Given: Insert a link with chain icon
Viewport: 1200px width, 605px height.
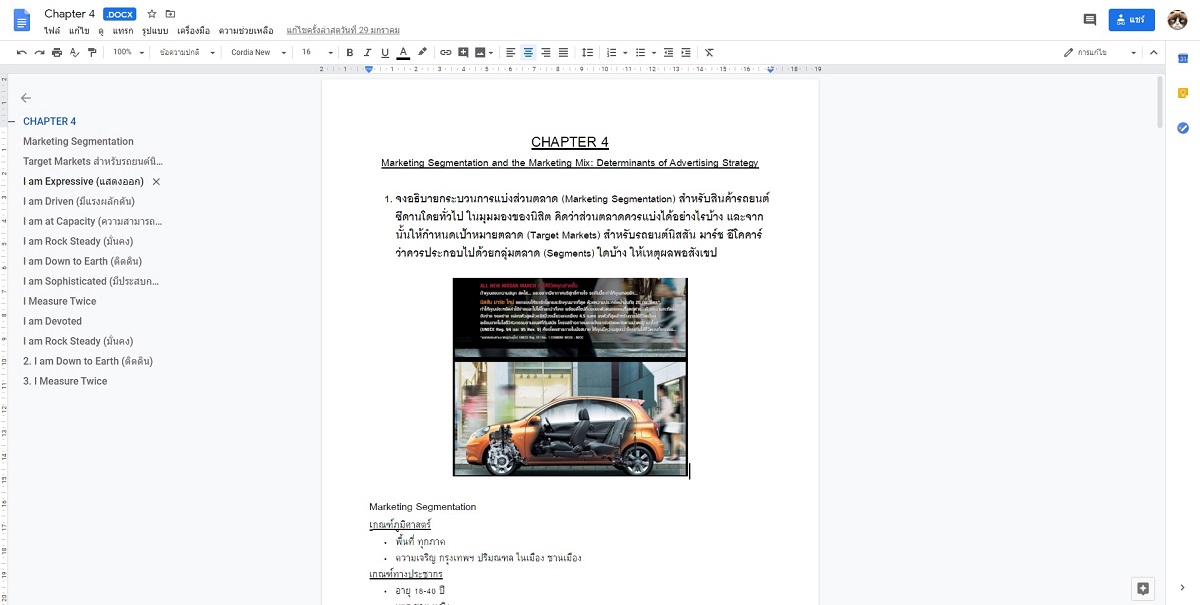Looking at the screenshot, I should pos(446,52).
